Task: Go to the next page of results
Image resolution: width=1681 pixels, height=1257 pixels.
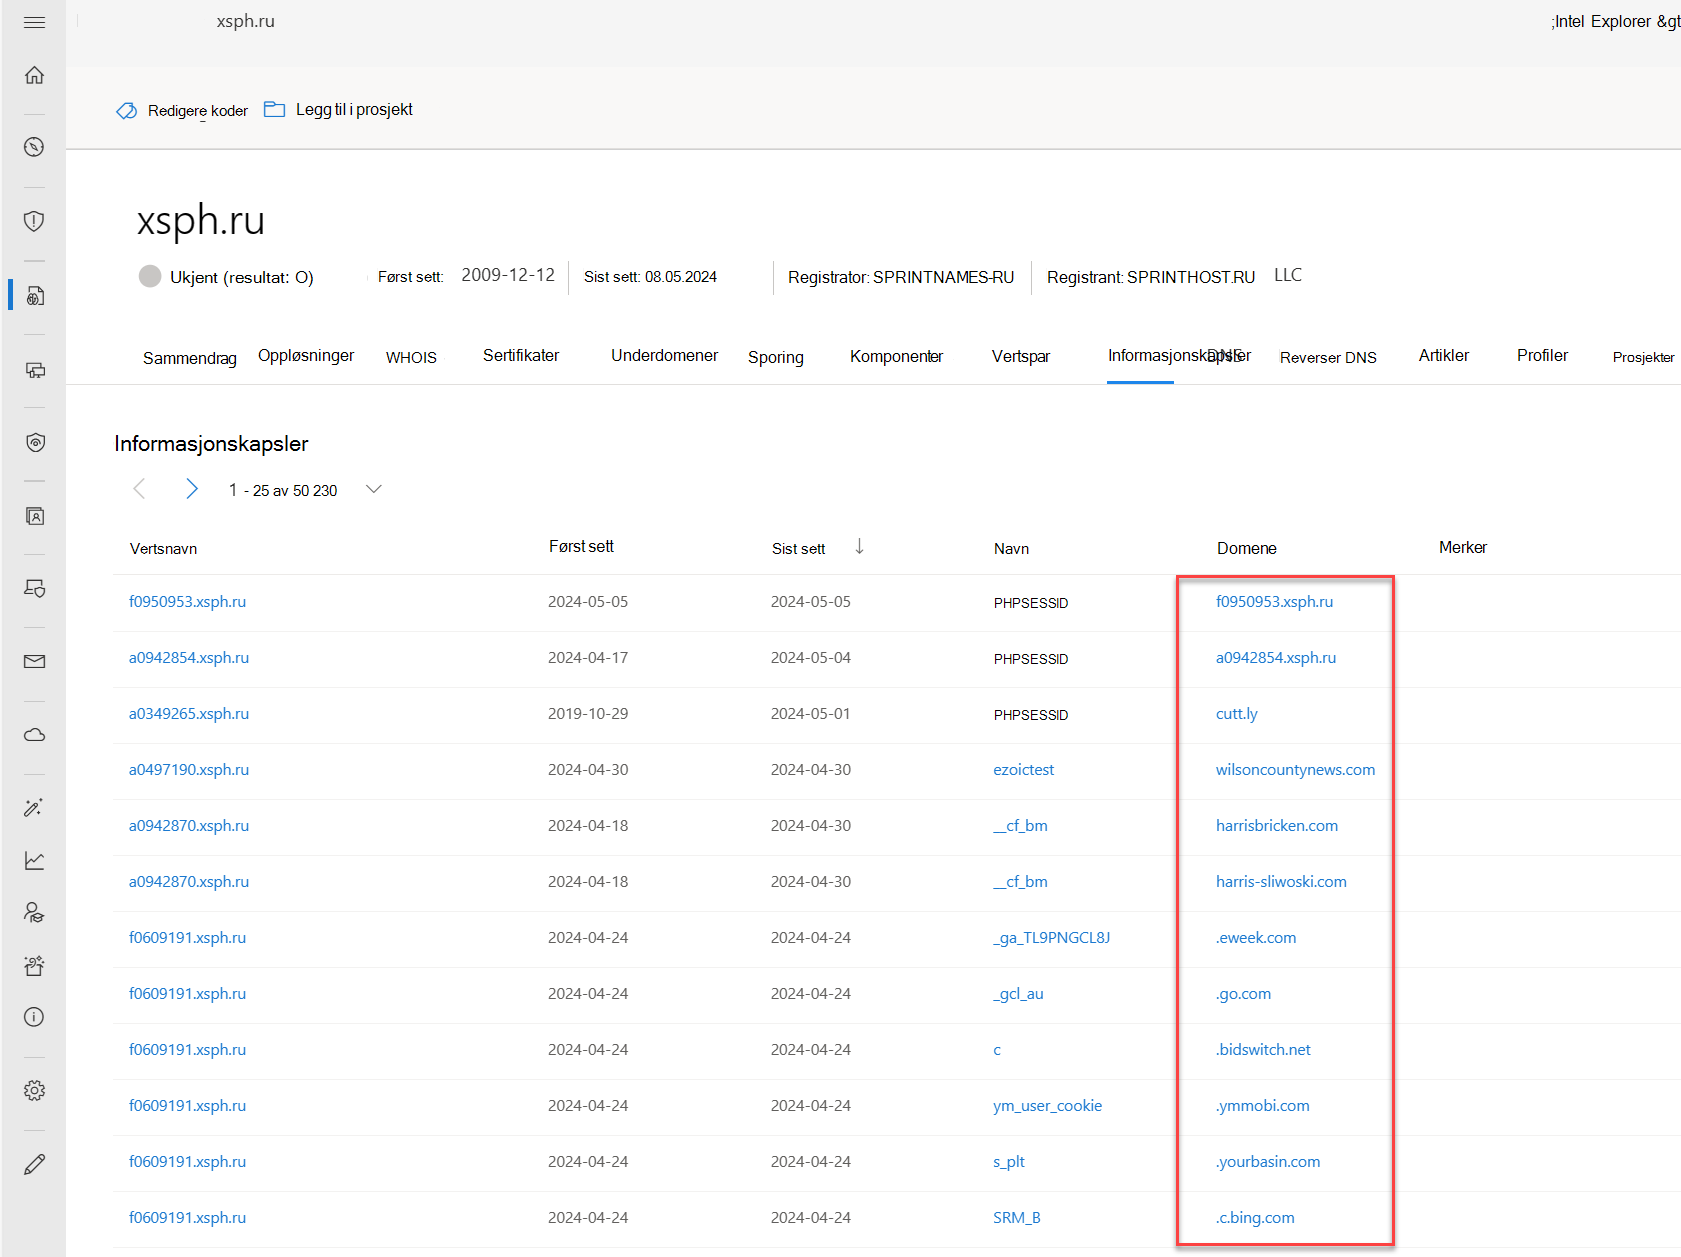Action: point(191,489)
